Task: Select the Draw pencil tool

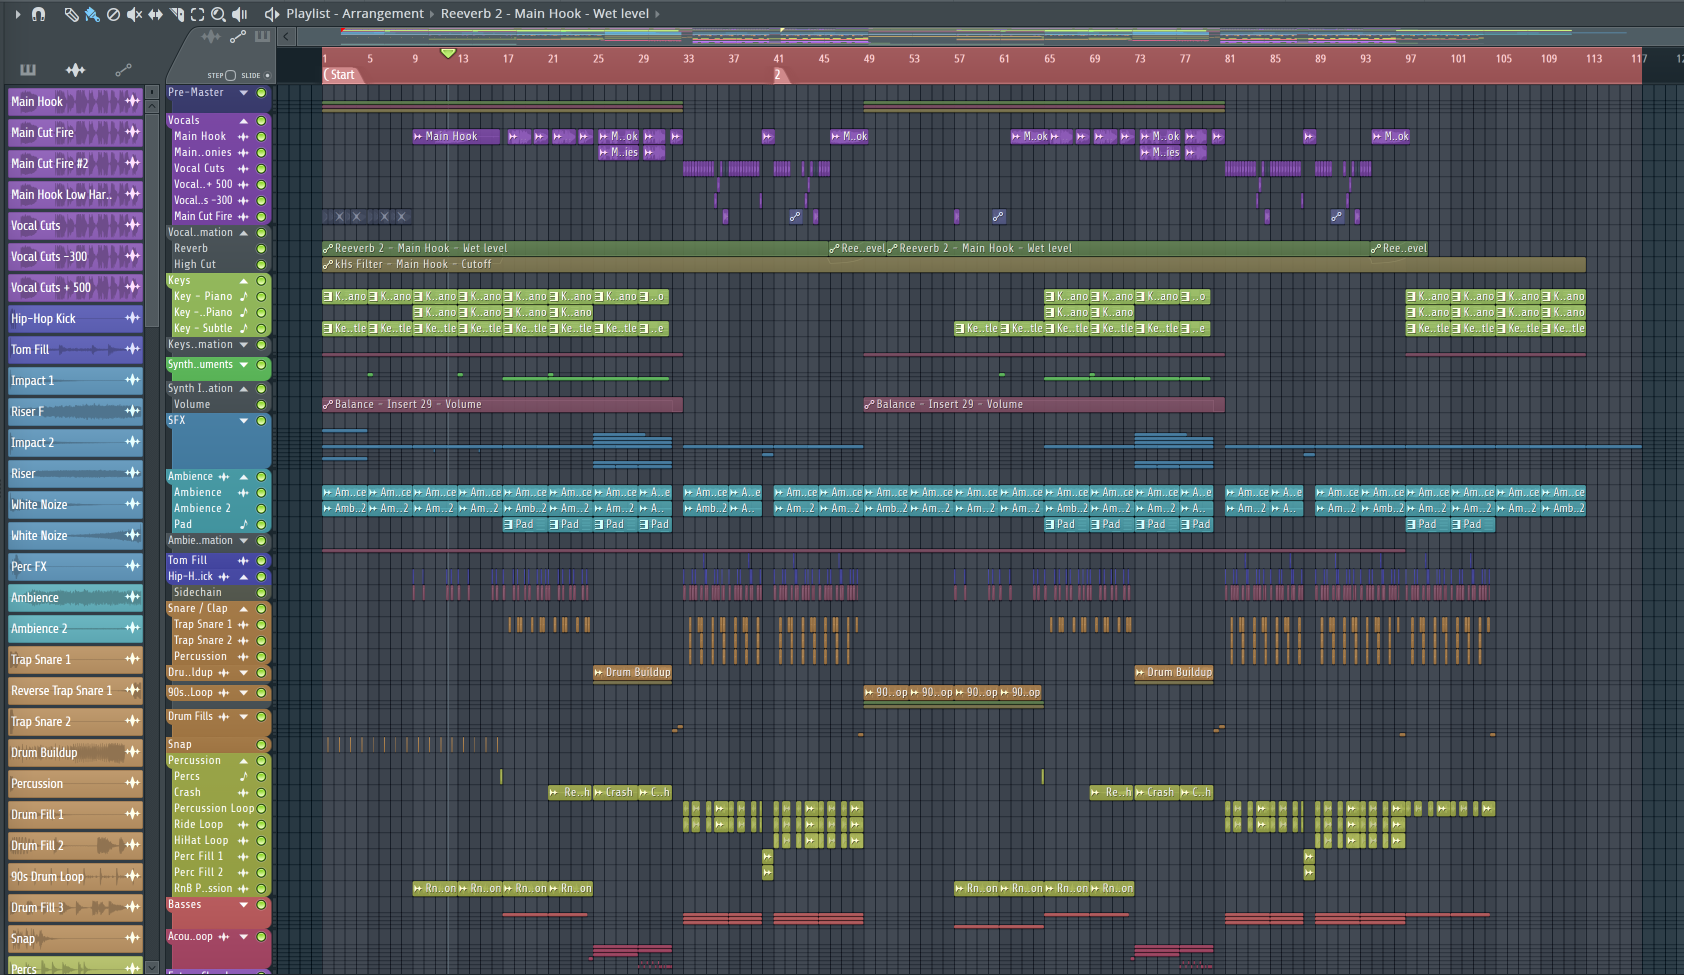Action: point(71,14)
